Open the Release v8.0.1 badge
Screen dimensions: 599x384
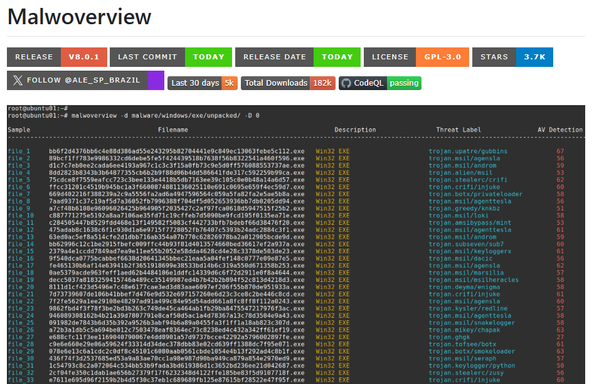[57, 57]
